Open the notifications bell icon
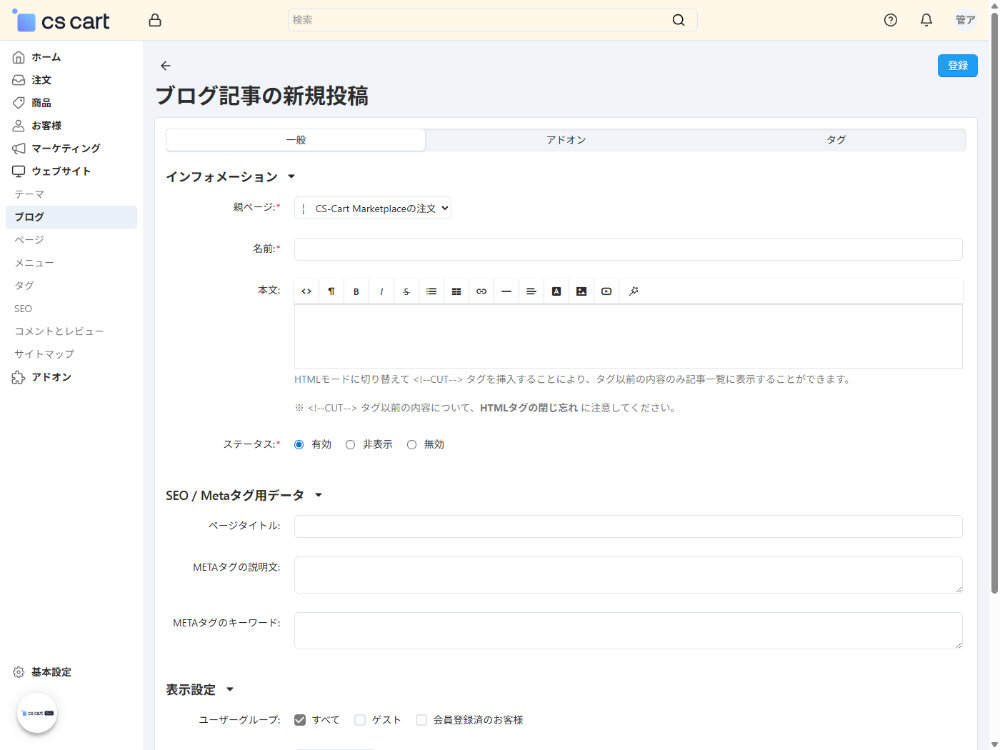Screen dimensions: 1000x750 (926, 20)
